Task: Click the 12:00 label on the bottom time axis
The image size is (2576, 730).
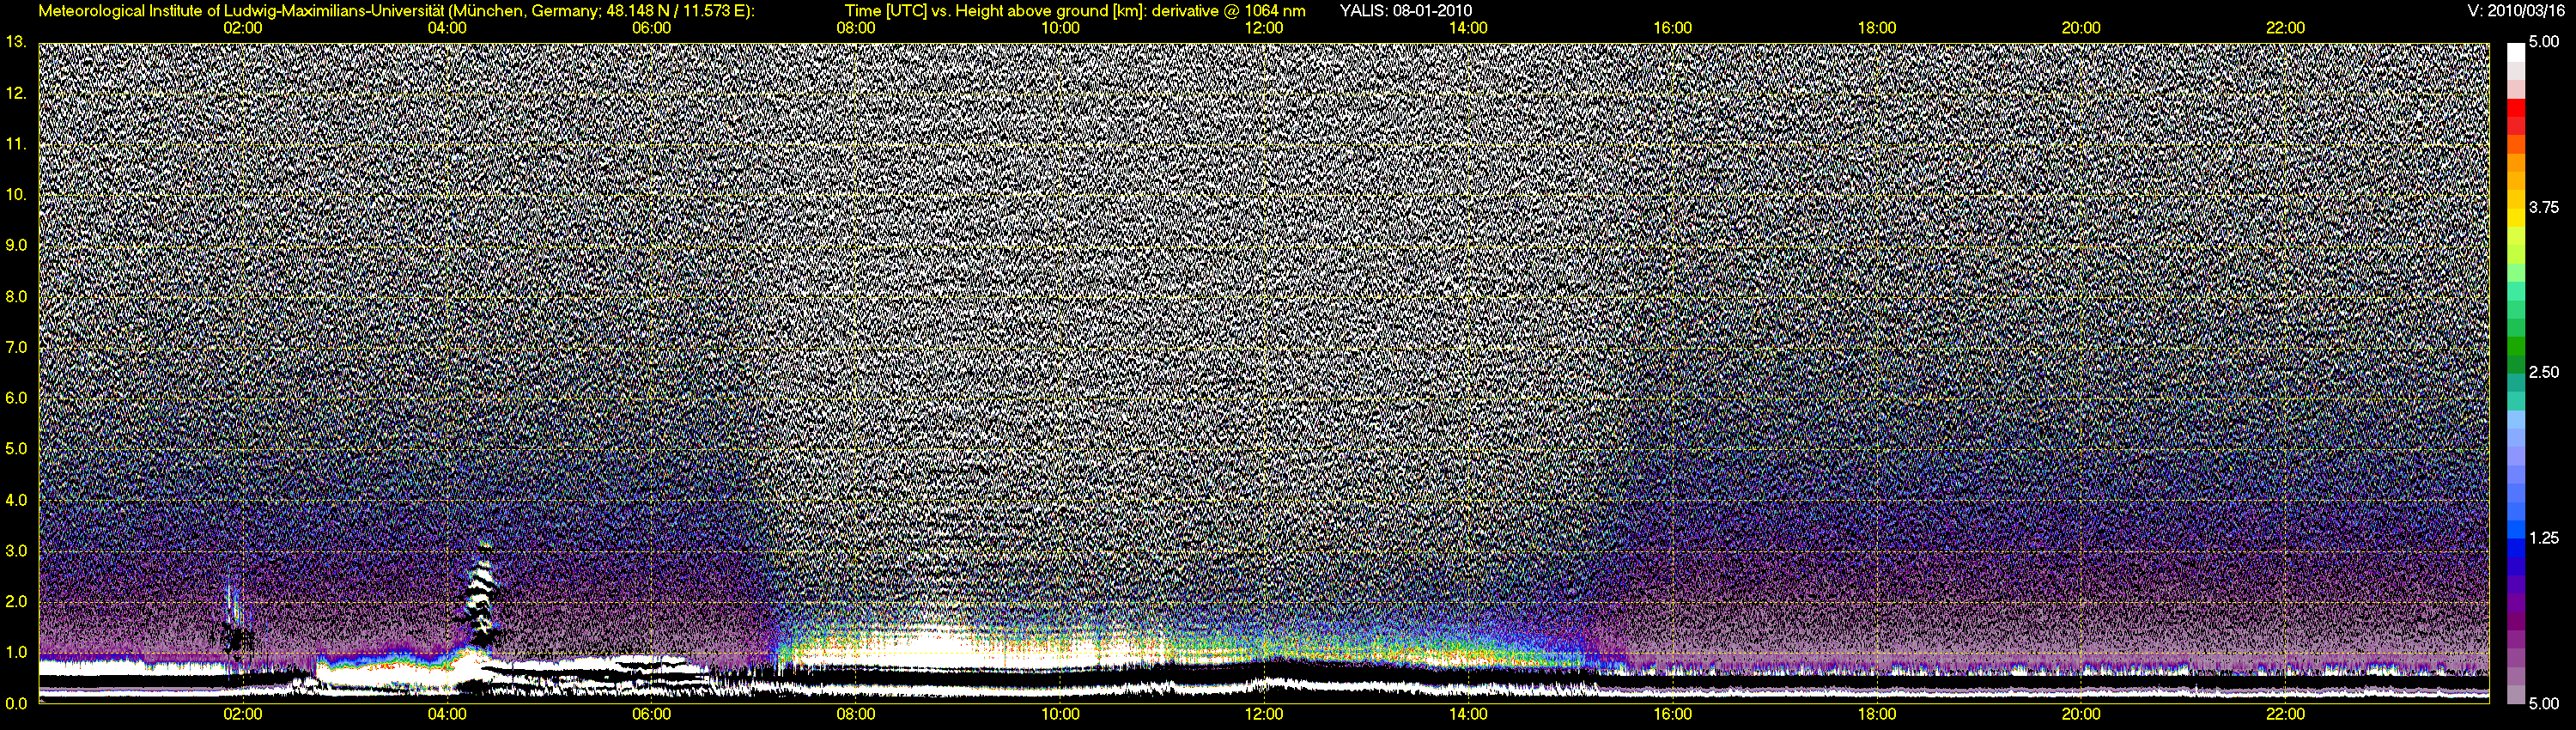Action: (x=1264, y=714)
